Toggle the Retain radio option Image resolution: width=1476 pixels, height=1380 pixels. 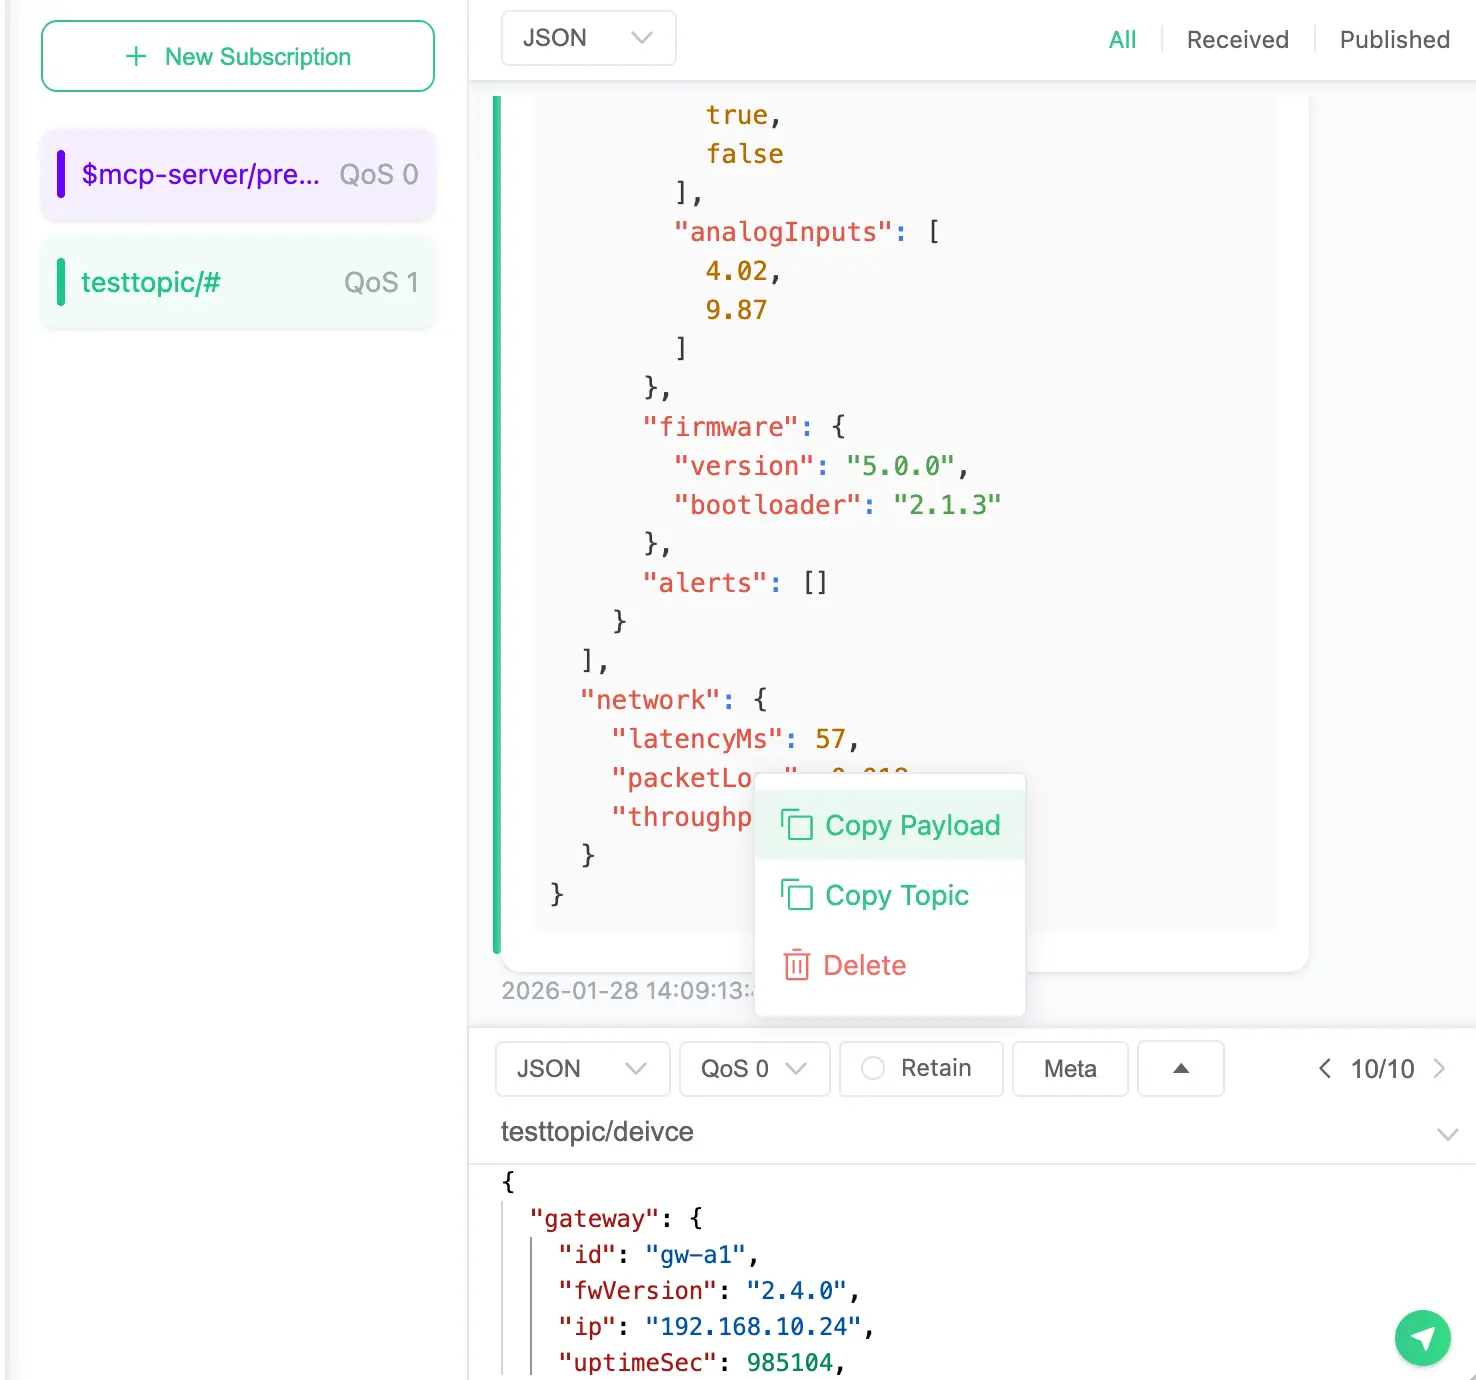pos(873,1068)
